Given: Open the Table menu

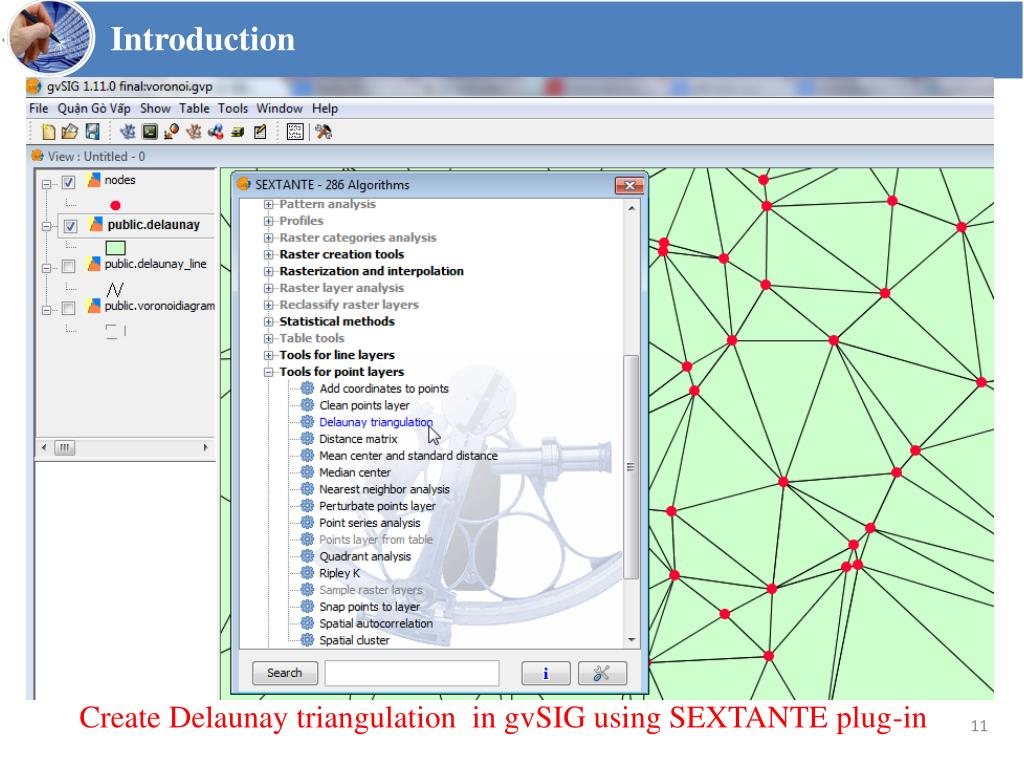Looking at the screenshot, I should (x=195, y=108).
